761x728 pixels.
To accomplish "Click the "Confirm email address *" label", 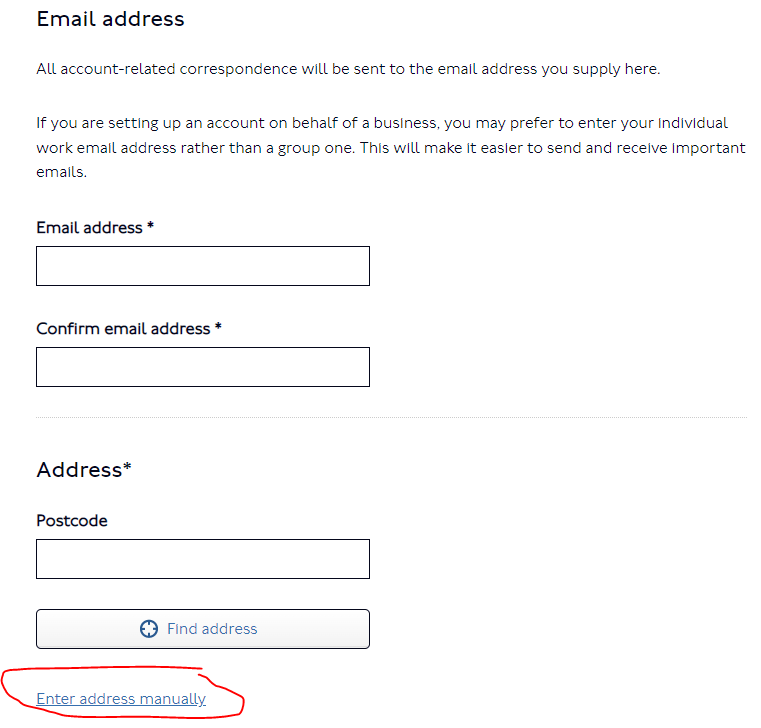I will point(123,329).
